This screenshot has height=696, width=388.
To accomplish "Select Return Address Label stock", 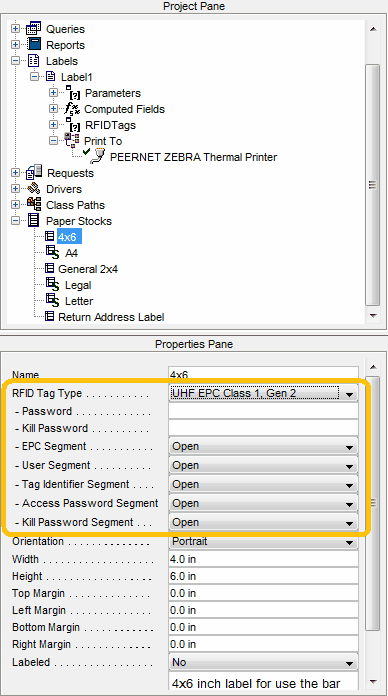I will click(x=111, y=317).
